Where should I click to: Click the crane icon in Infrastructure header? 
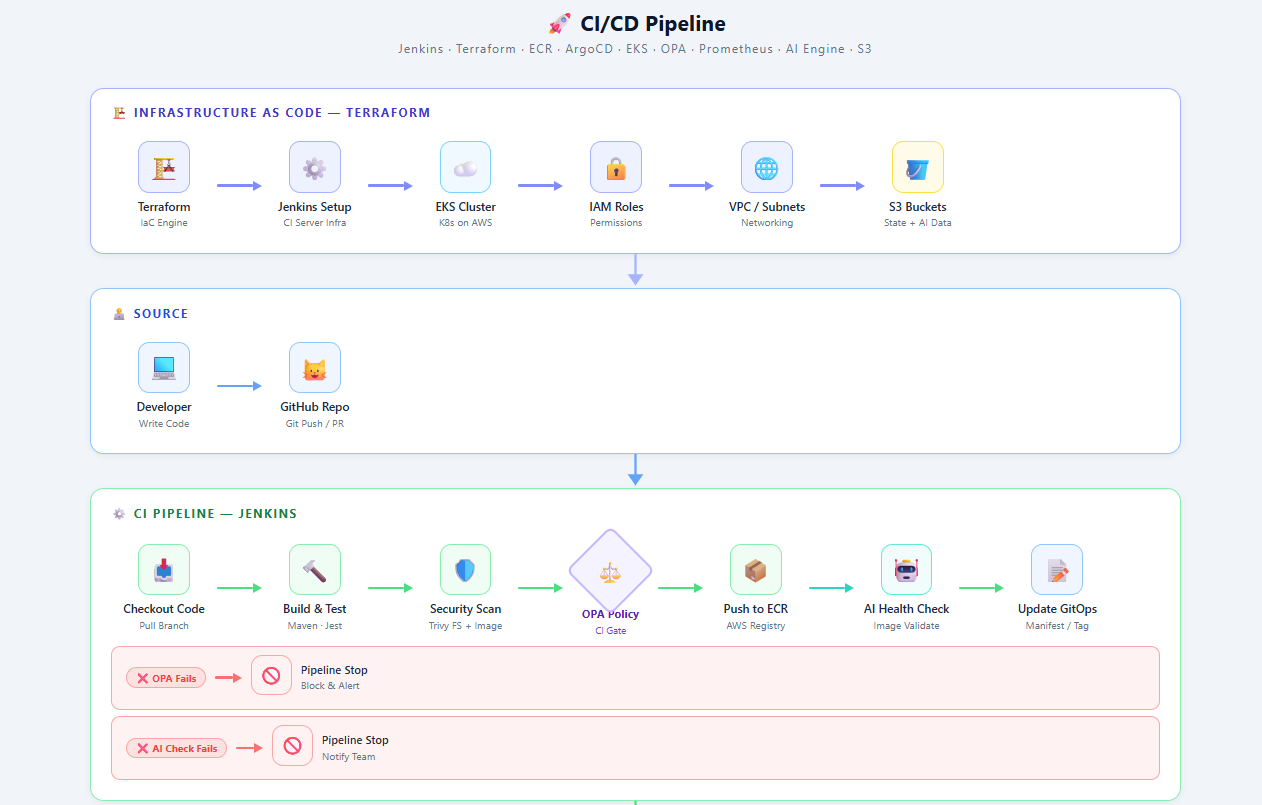119,113
